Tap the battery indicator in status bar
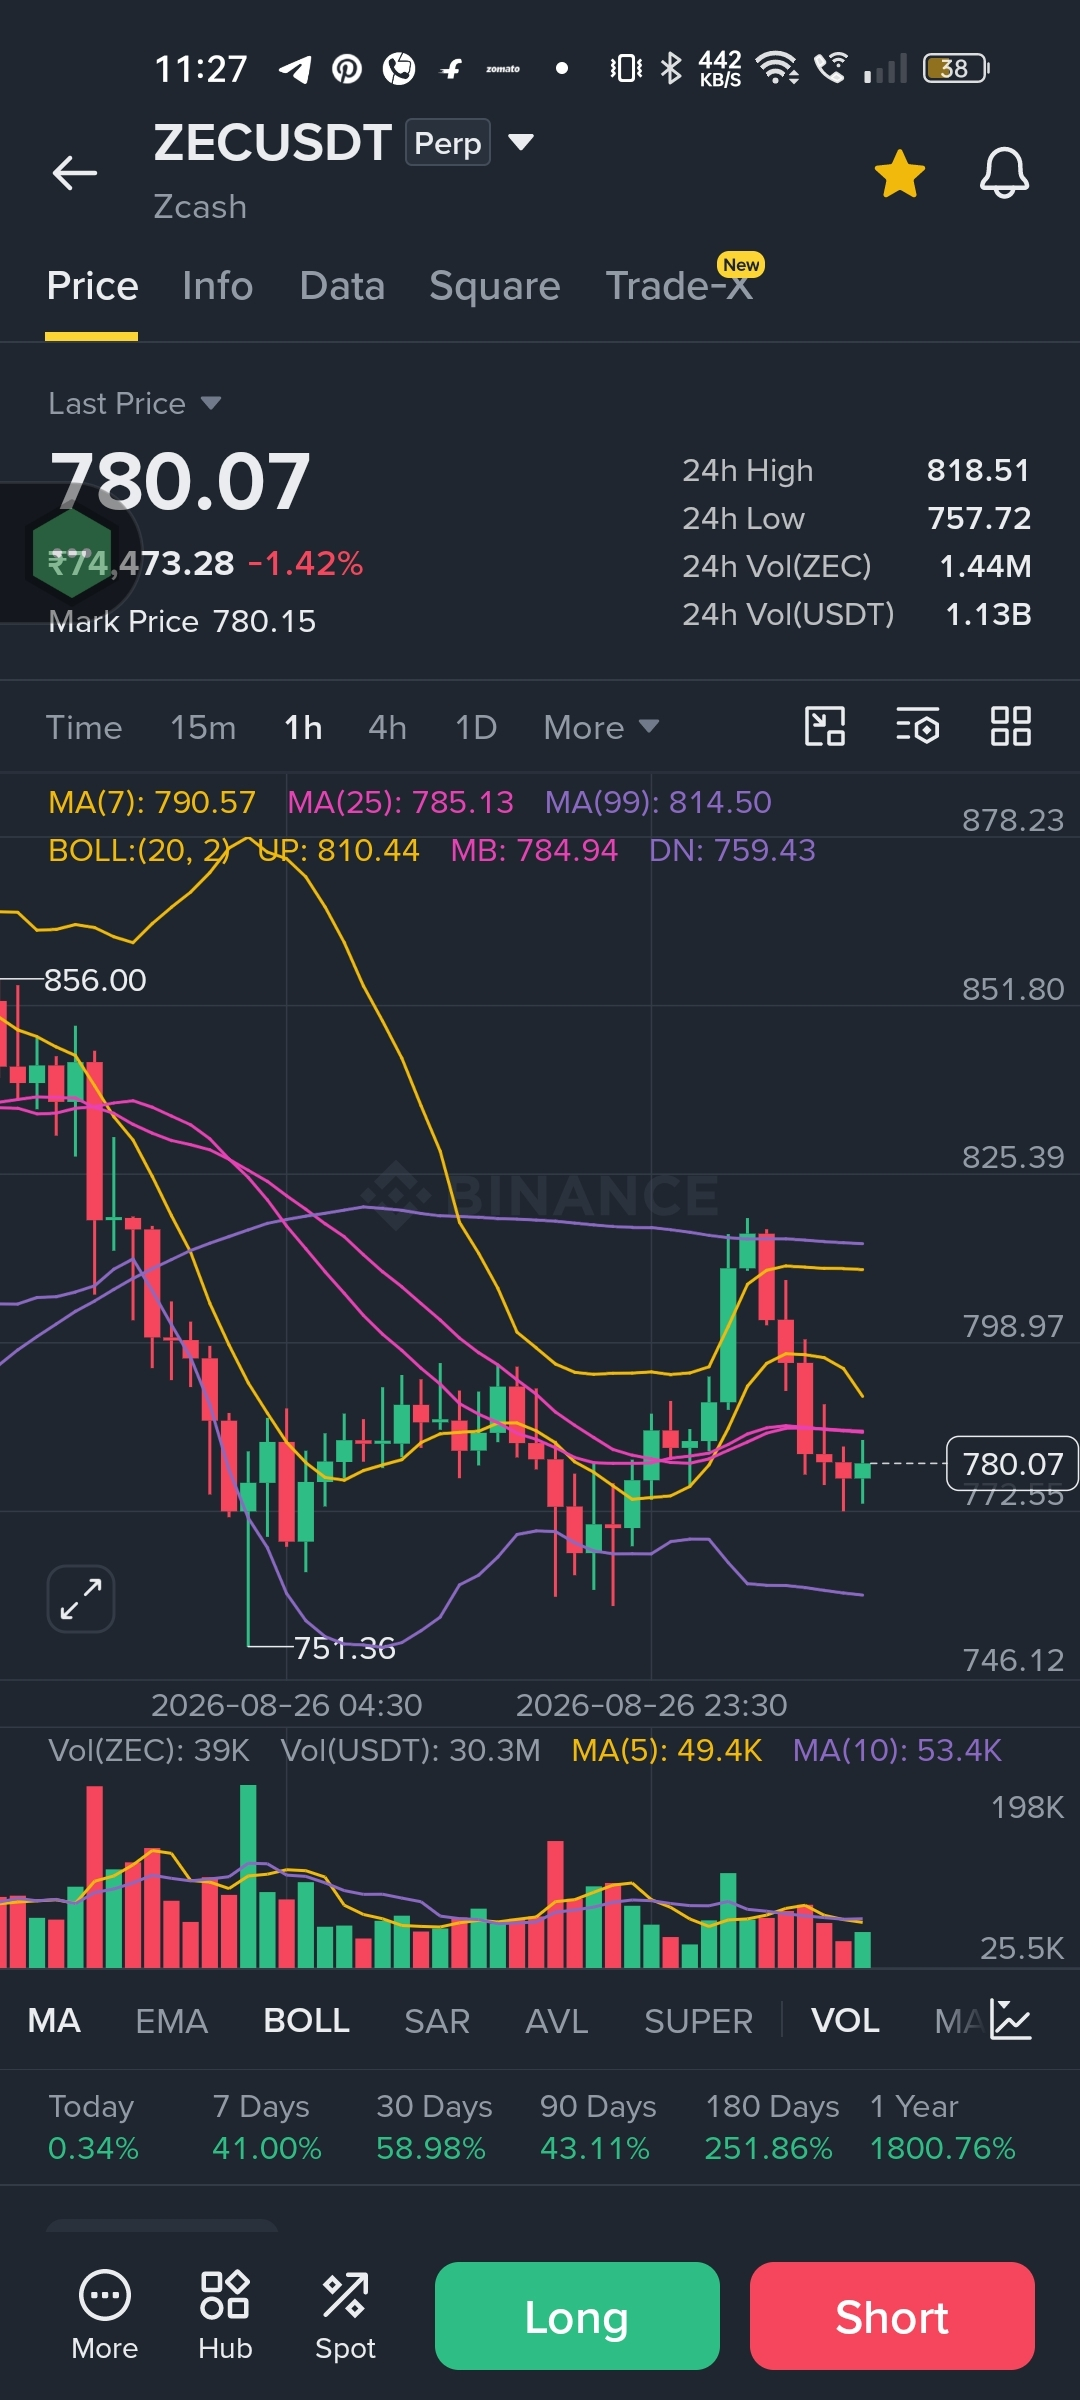This screenshot has width=1080, height=2400. pos(957,68)
